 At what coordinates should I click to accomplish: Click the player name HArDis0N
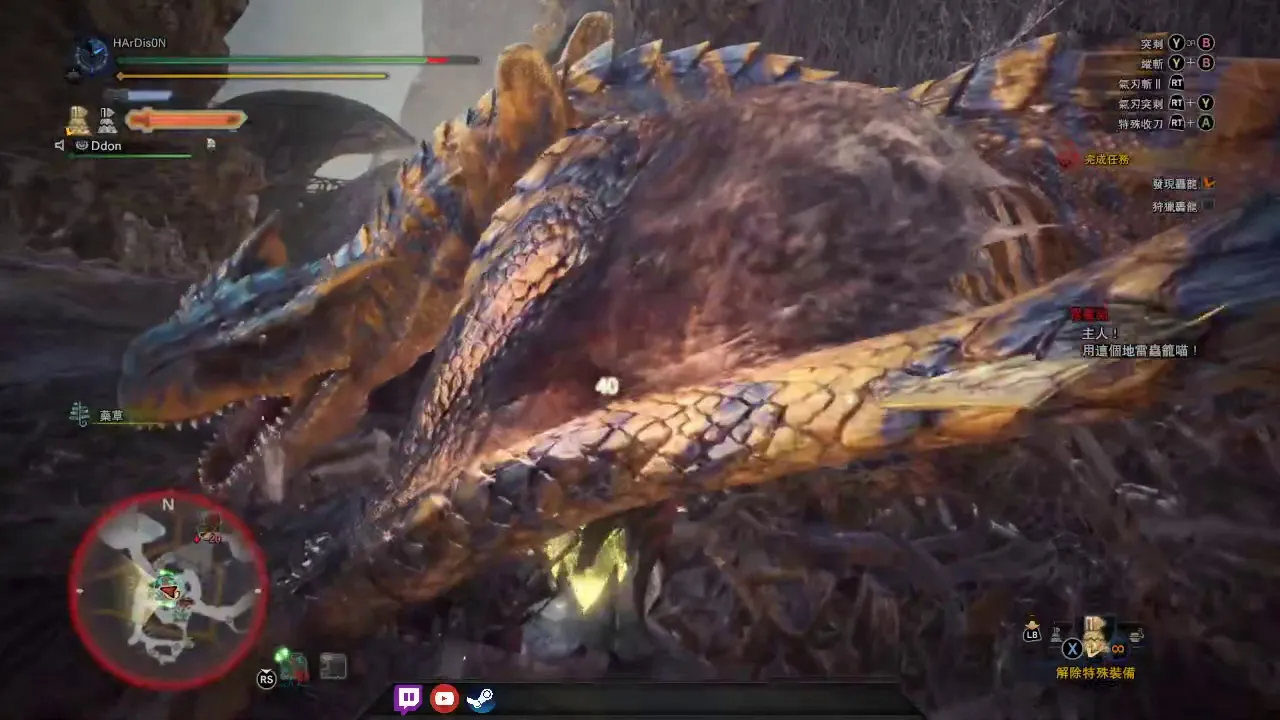coord(139,44)
